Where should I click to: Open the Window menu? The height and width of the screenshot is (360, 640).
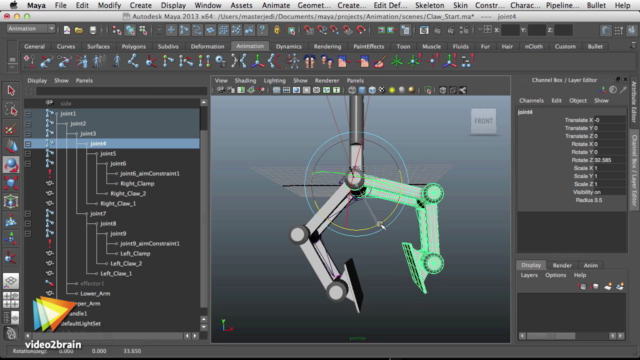(208, 5)
